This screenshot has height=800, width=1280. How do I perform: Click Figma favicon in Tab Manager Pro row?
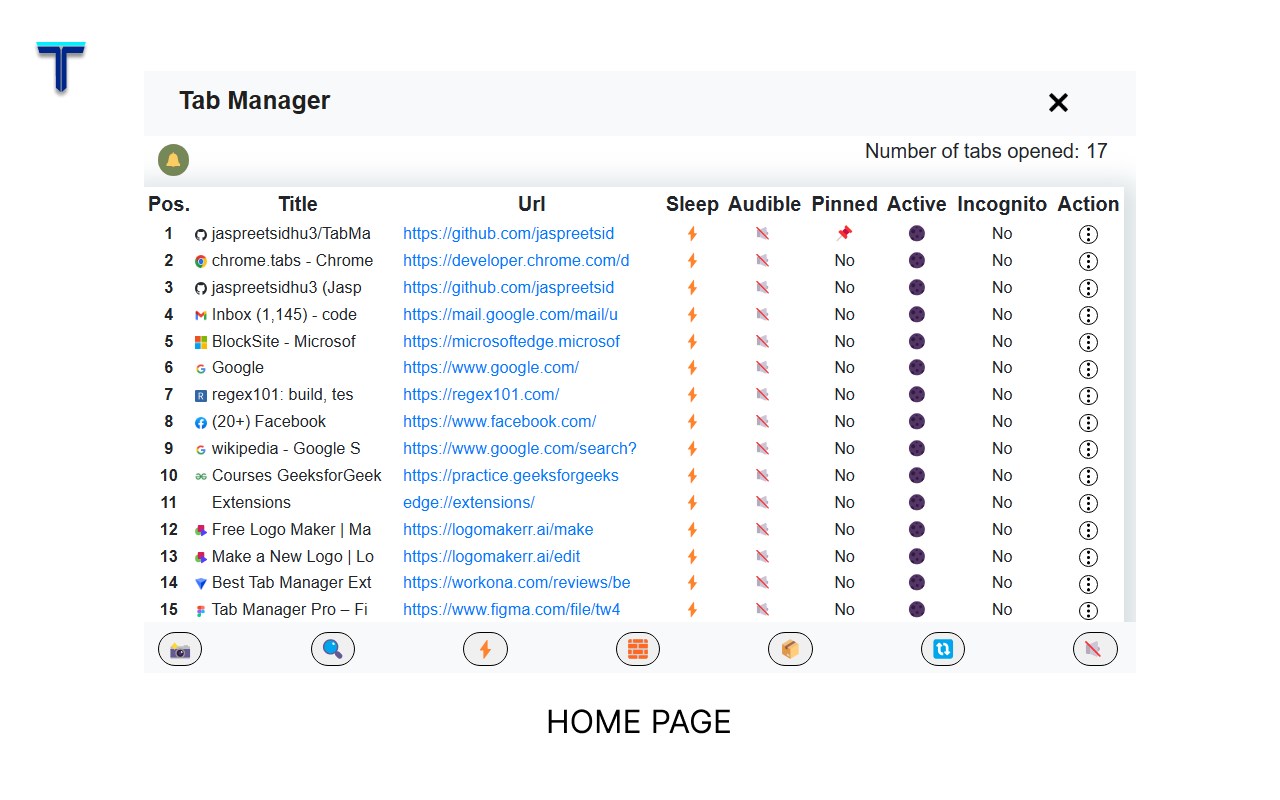201,610
